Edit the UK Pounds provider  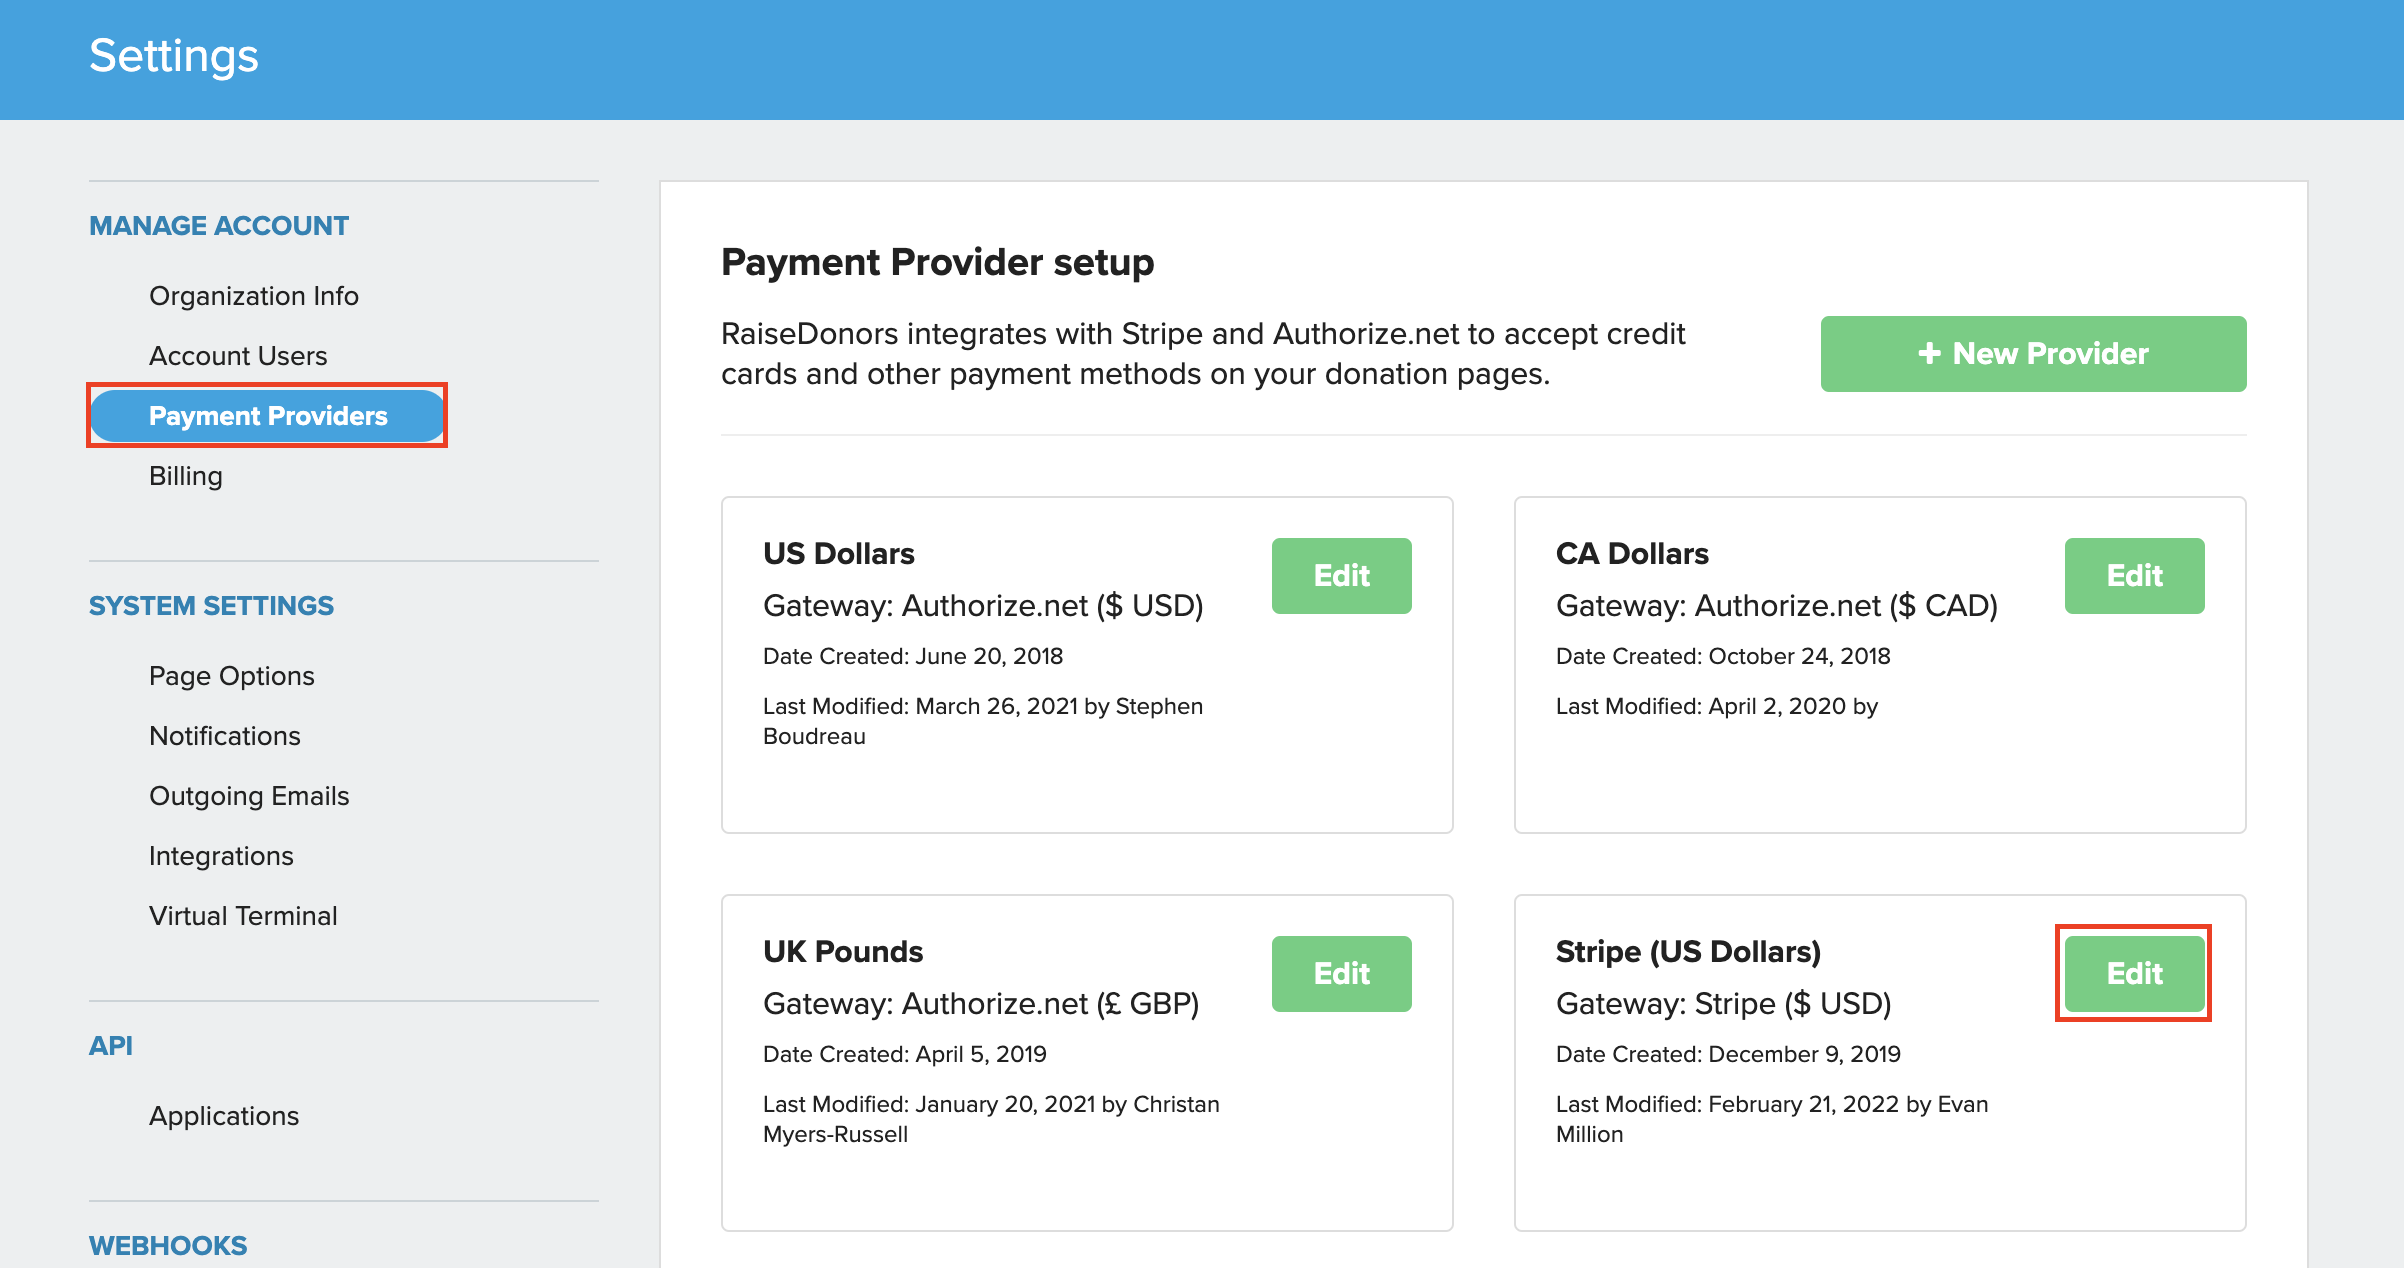1341,974
